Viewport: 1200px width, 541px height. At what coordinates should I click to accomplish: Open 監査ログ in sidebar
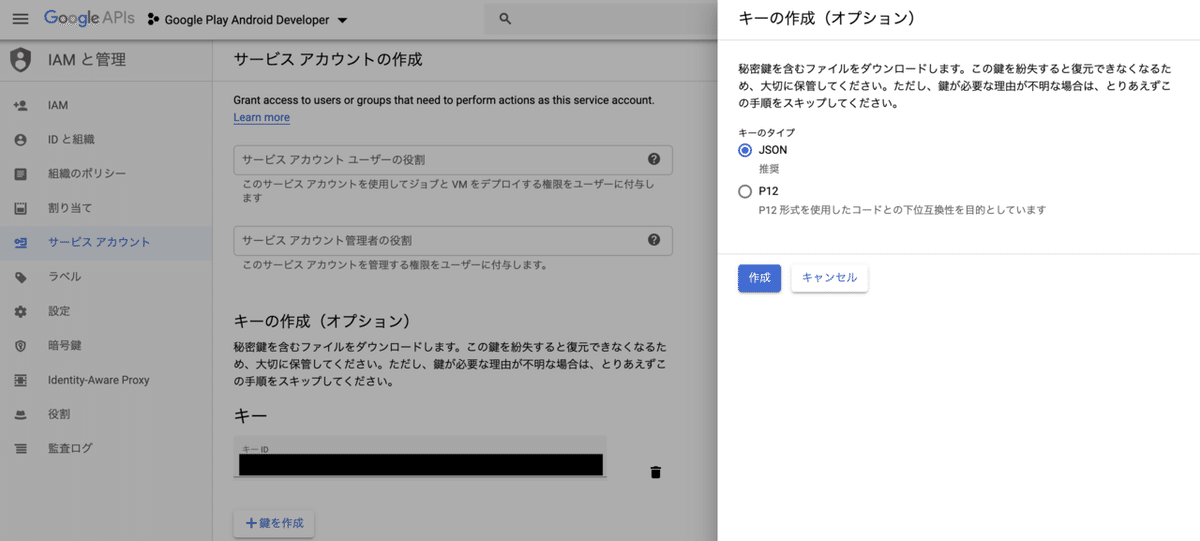coord(106,449)
